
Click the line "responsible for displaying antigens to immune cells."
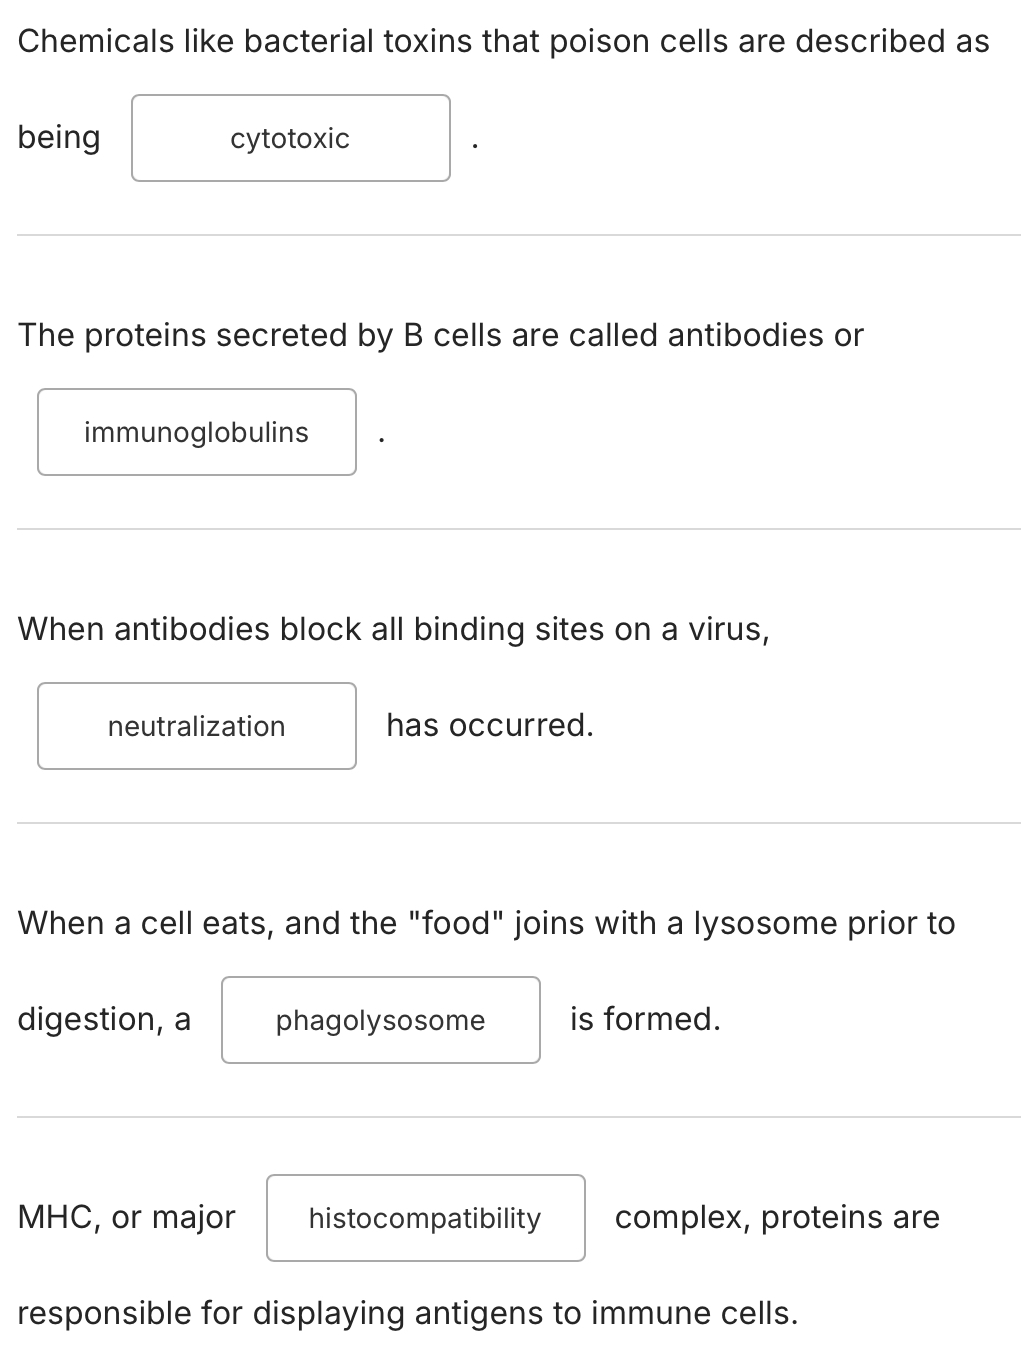click(408, 1313)
